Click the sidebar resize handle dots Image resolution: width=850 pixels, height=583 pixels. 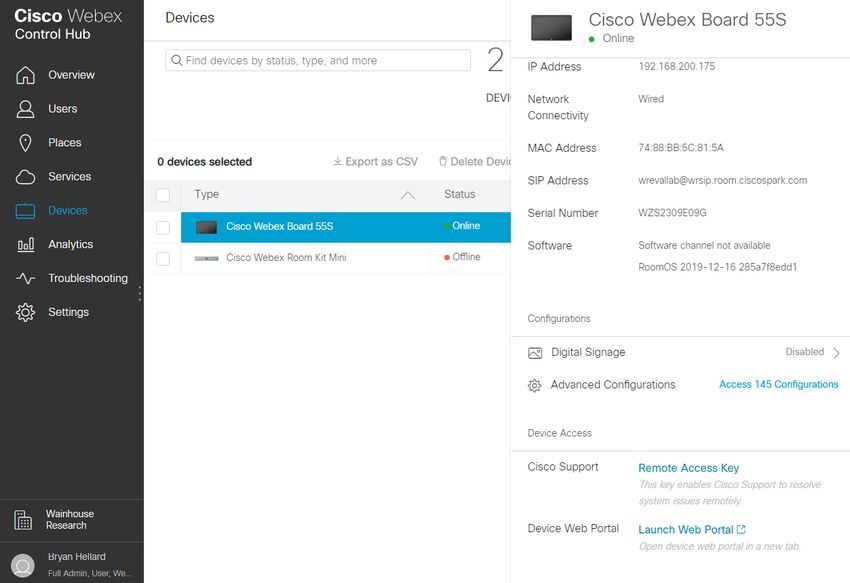coord(140,293)
